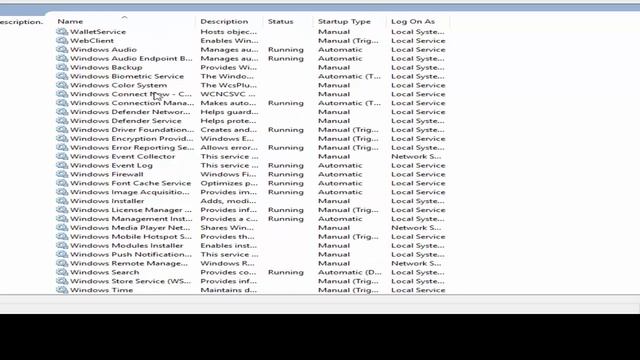Click the icon of Windows Audio Endpoint Builder
Viewport: 640px width, 360px height.
[x=62, y=58]
